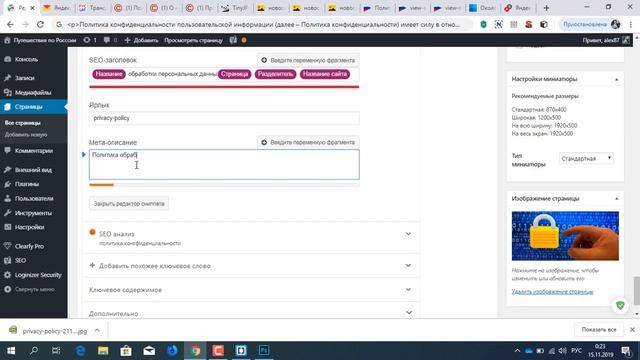Click the meta description length progress bar
The image size is (640, 360).
pos(224,185)
